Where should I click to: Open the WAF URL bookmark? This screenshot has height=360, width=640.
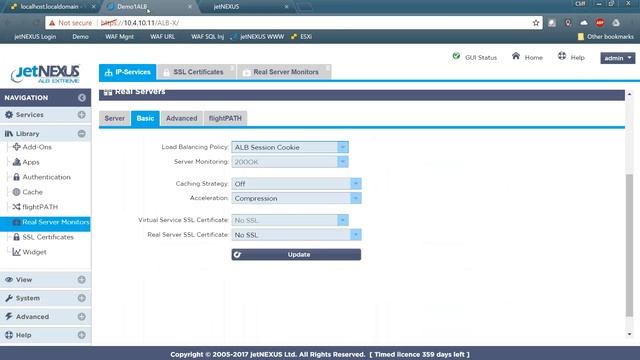click(x=162, y=37)
